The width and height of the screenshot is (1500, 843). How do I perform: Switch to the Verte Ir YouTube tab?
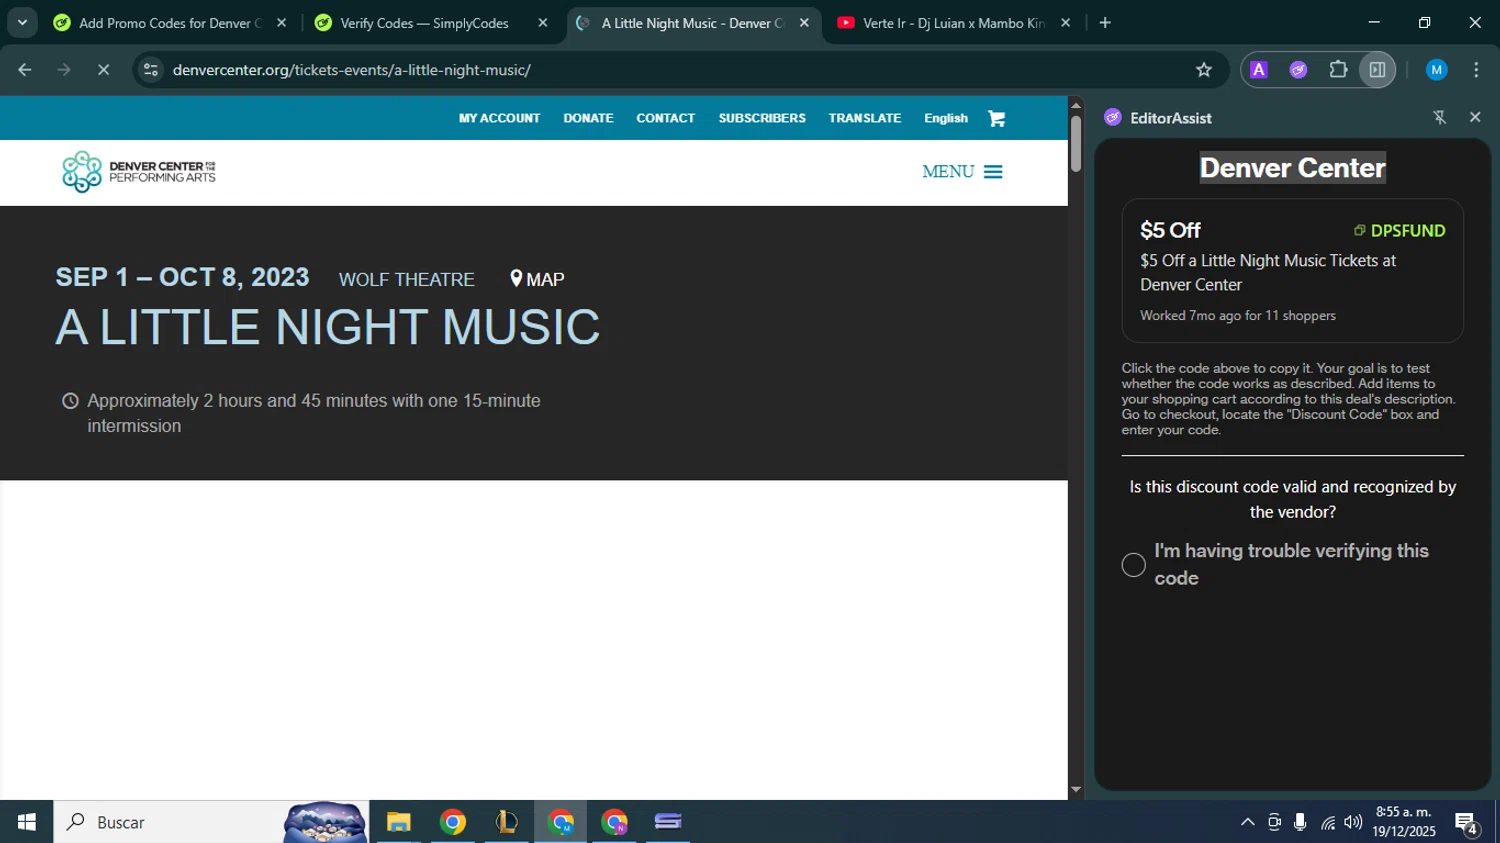pos(954,23)
